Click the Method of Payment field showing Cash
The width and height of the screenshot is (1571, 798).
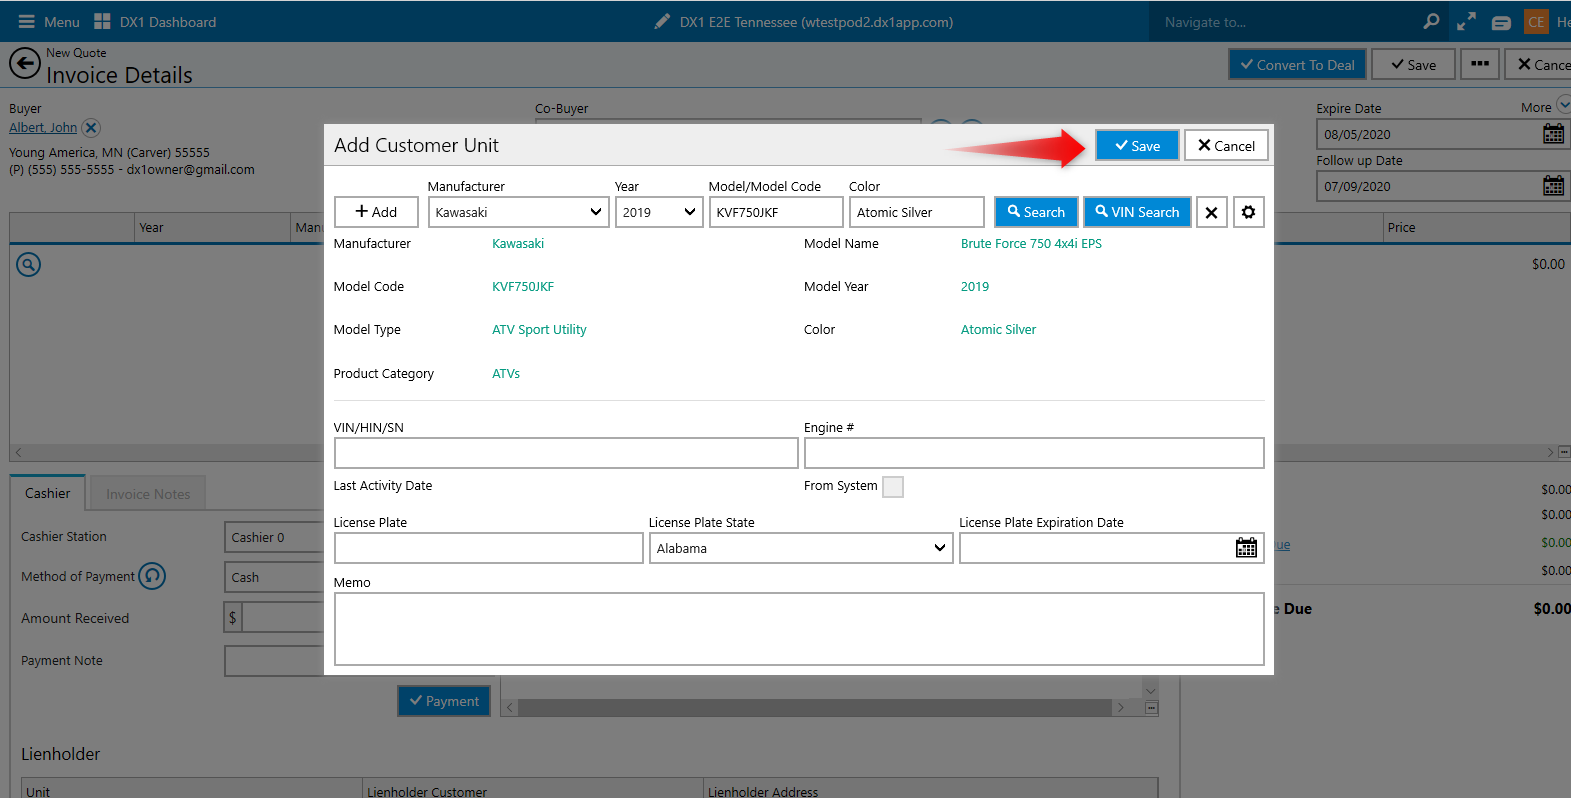click(274, 577)
